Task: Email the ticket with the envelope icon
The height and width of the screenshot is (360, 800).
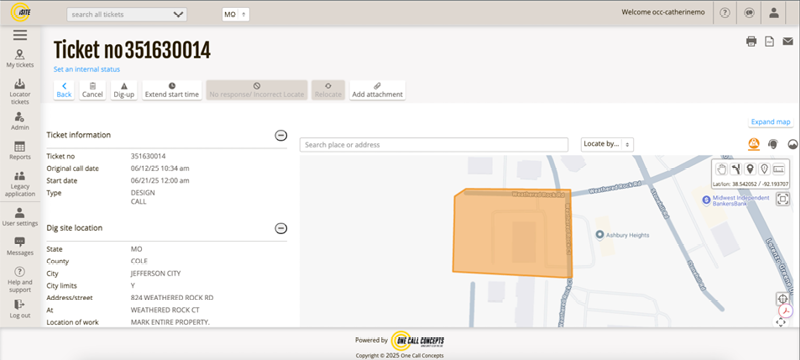Action: (788, 42)
